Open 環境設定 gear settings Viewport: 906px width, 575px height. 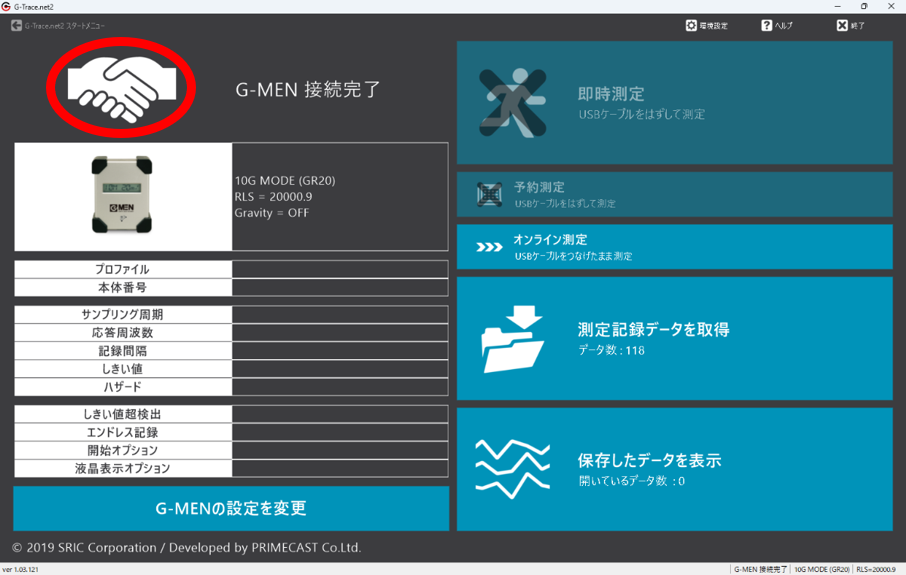pos(706,25)
